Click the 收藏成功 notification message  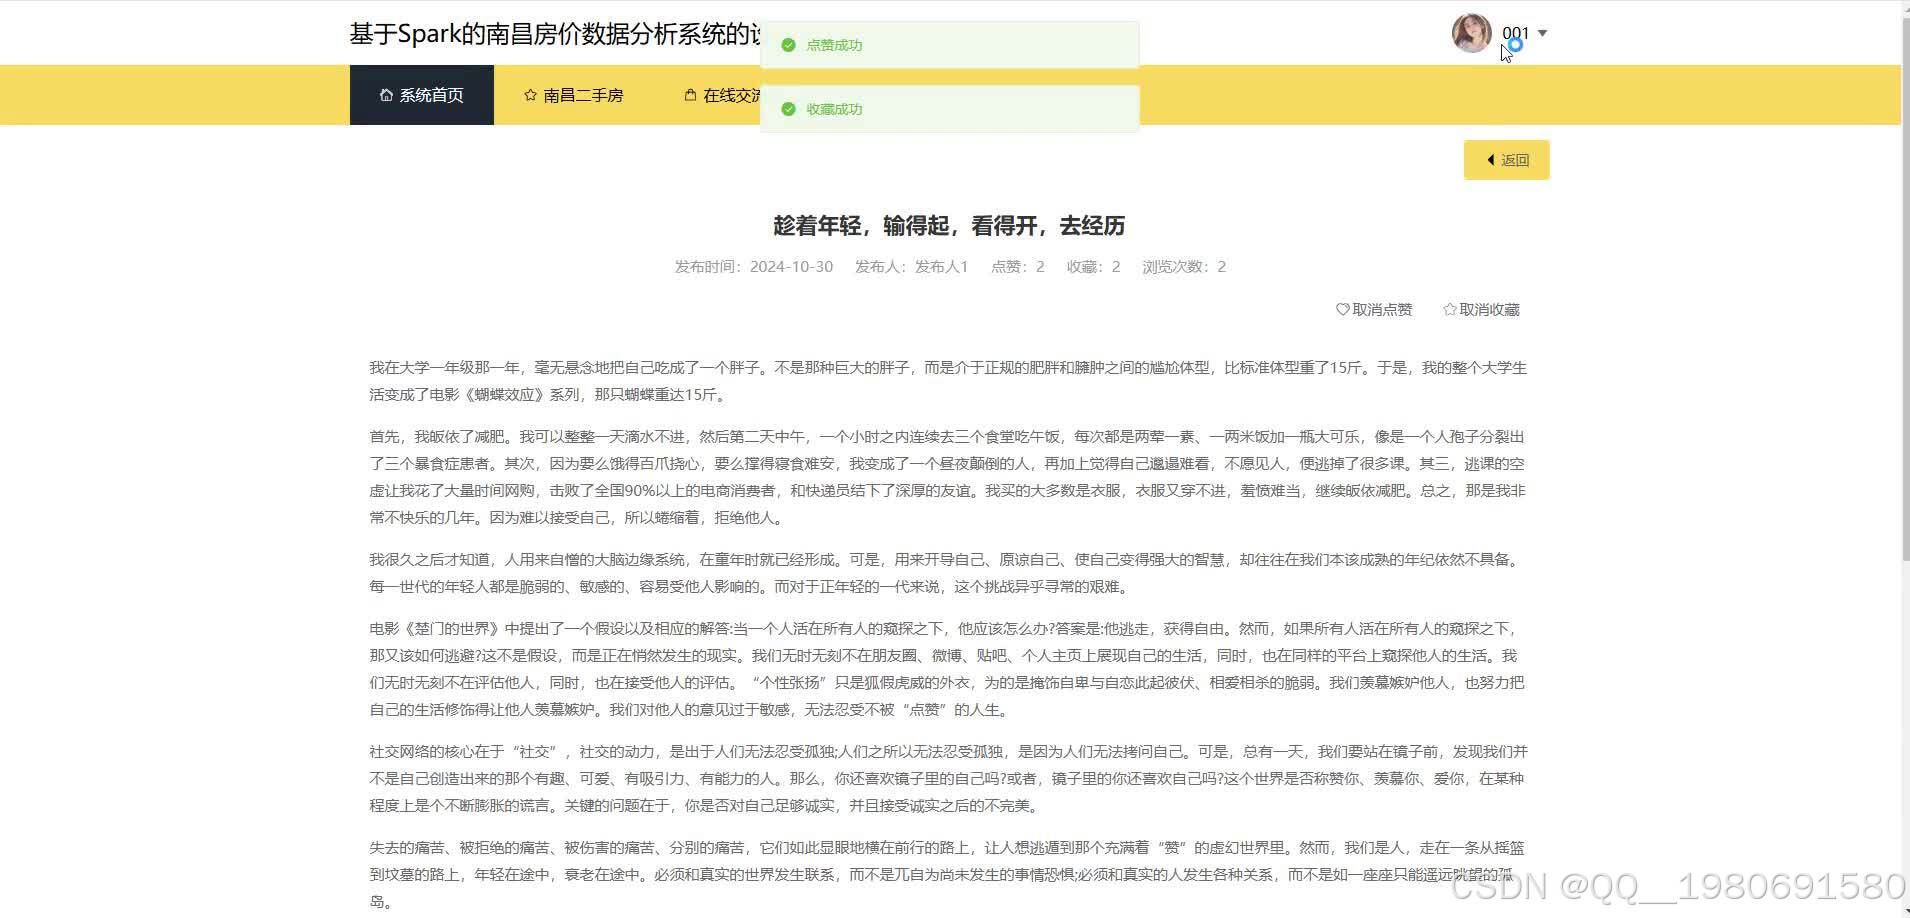[950, 109]
